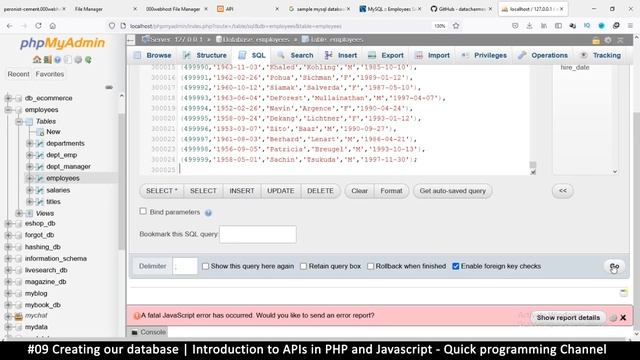Screen dimensions: 640x360
Task: Click the << columns toggle button
Action: click(x=562, y=191)
